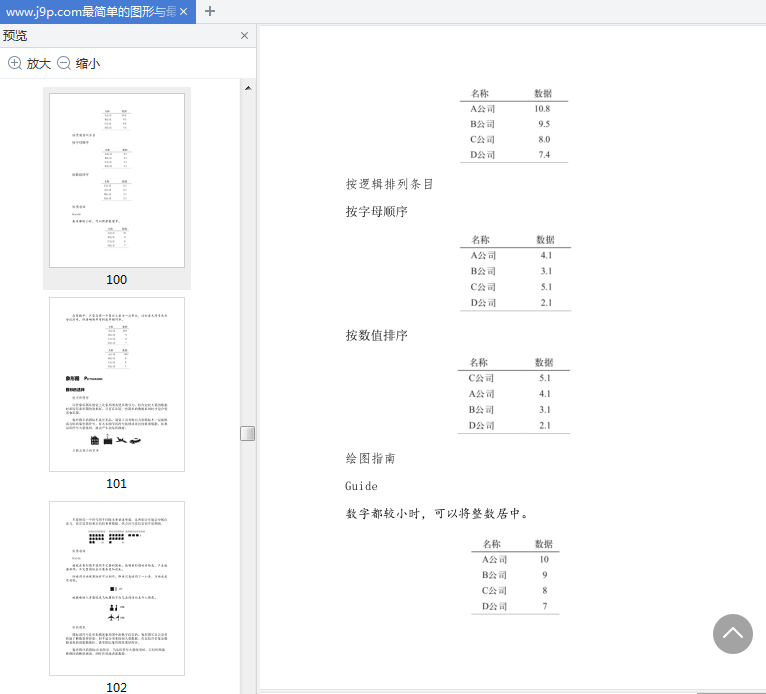766x694 pixels.
Task: Click the first row value 5.1 in sorted table
Action: coord(545,378)
